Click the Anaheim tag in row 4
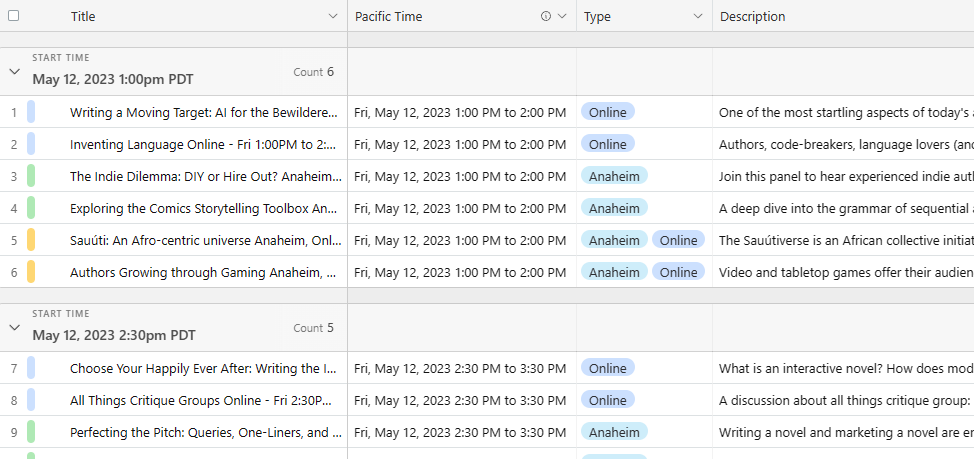Viewport: 974px width, 459px height. click(x=614, y=208)
